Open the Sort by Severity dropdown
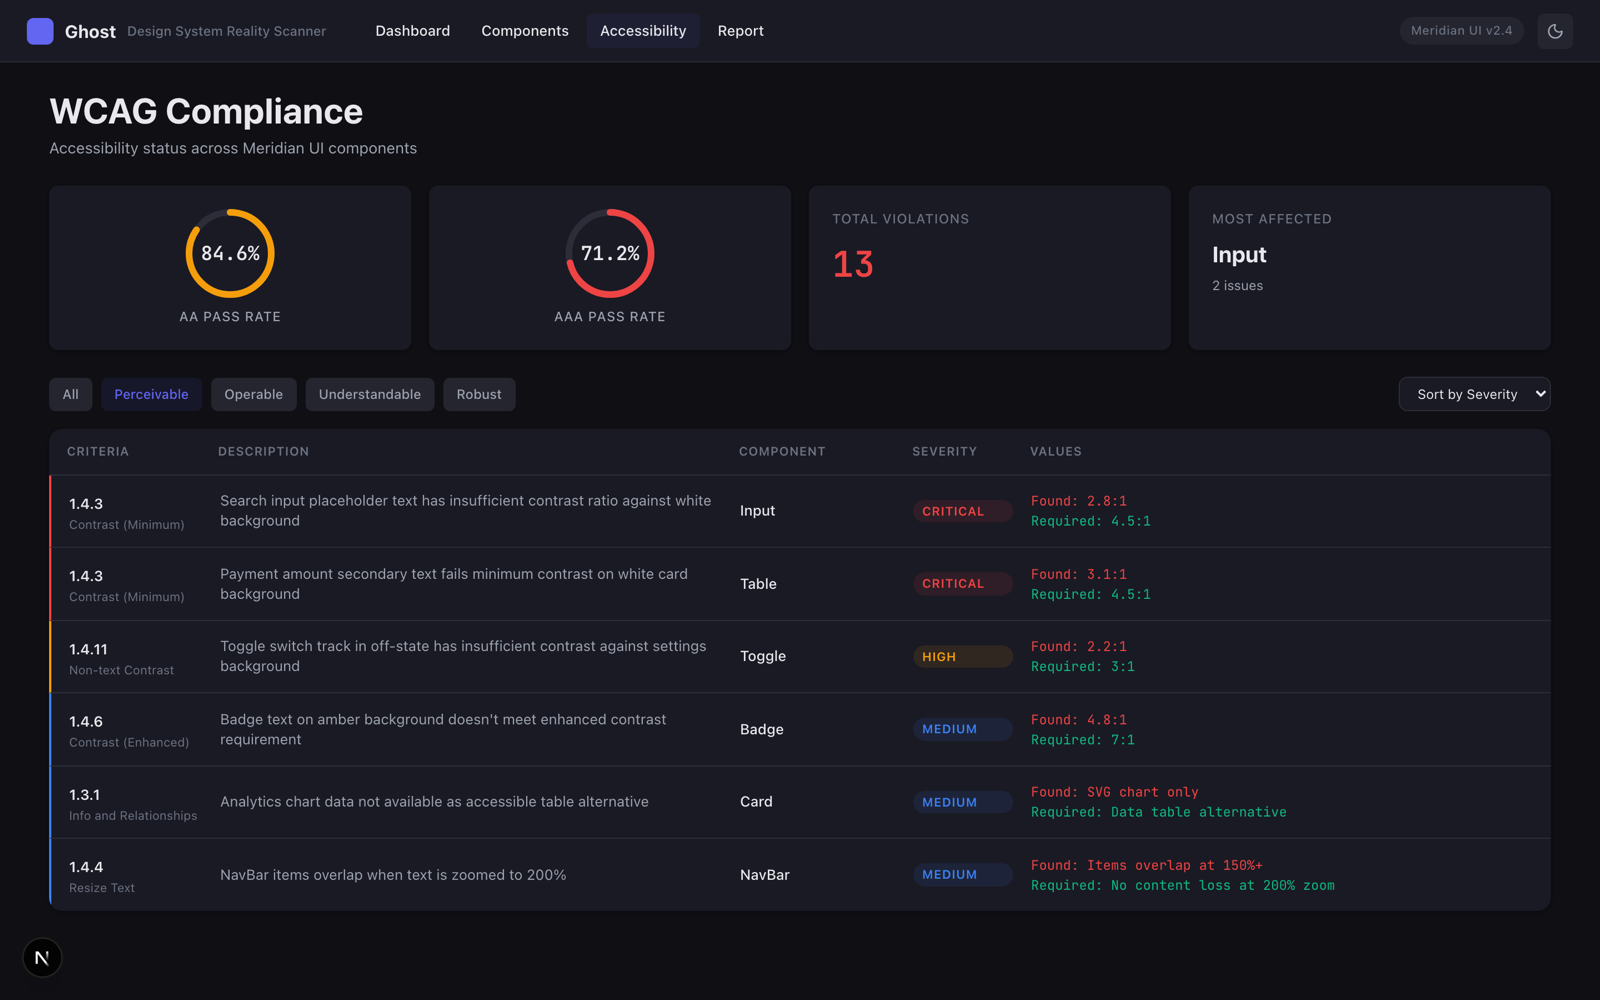Viewport: 1600px width, 1000px height. point(1474,394)
